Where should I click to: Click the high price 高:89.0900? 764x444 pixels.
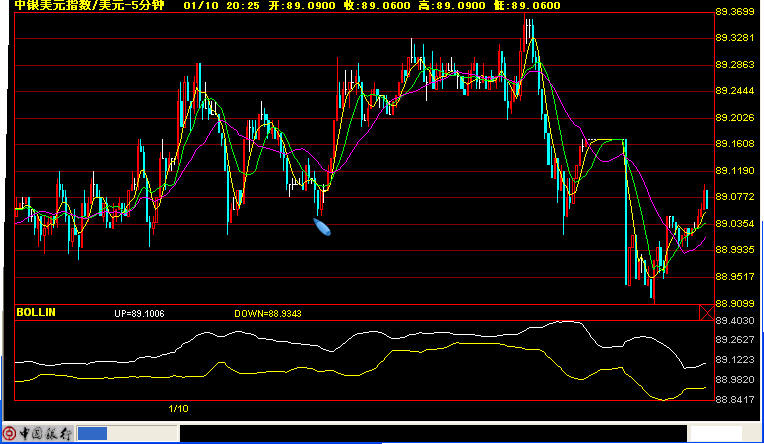(x=452, y=6)
